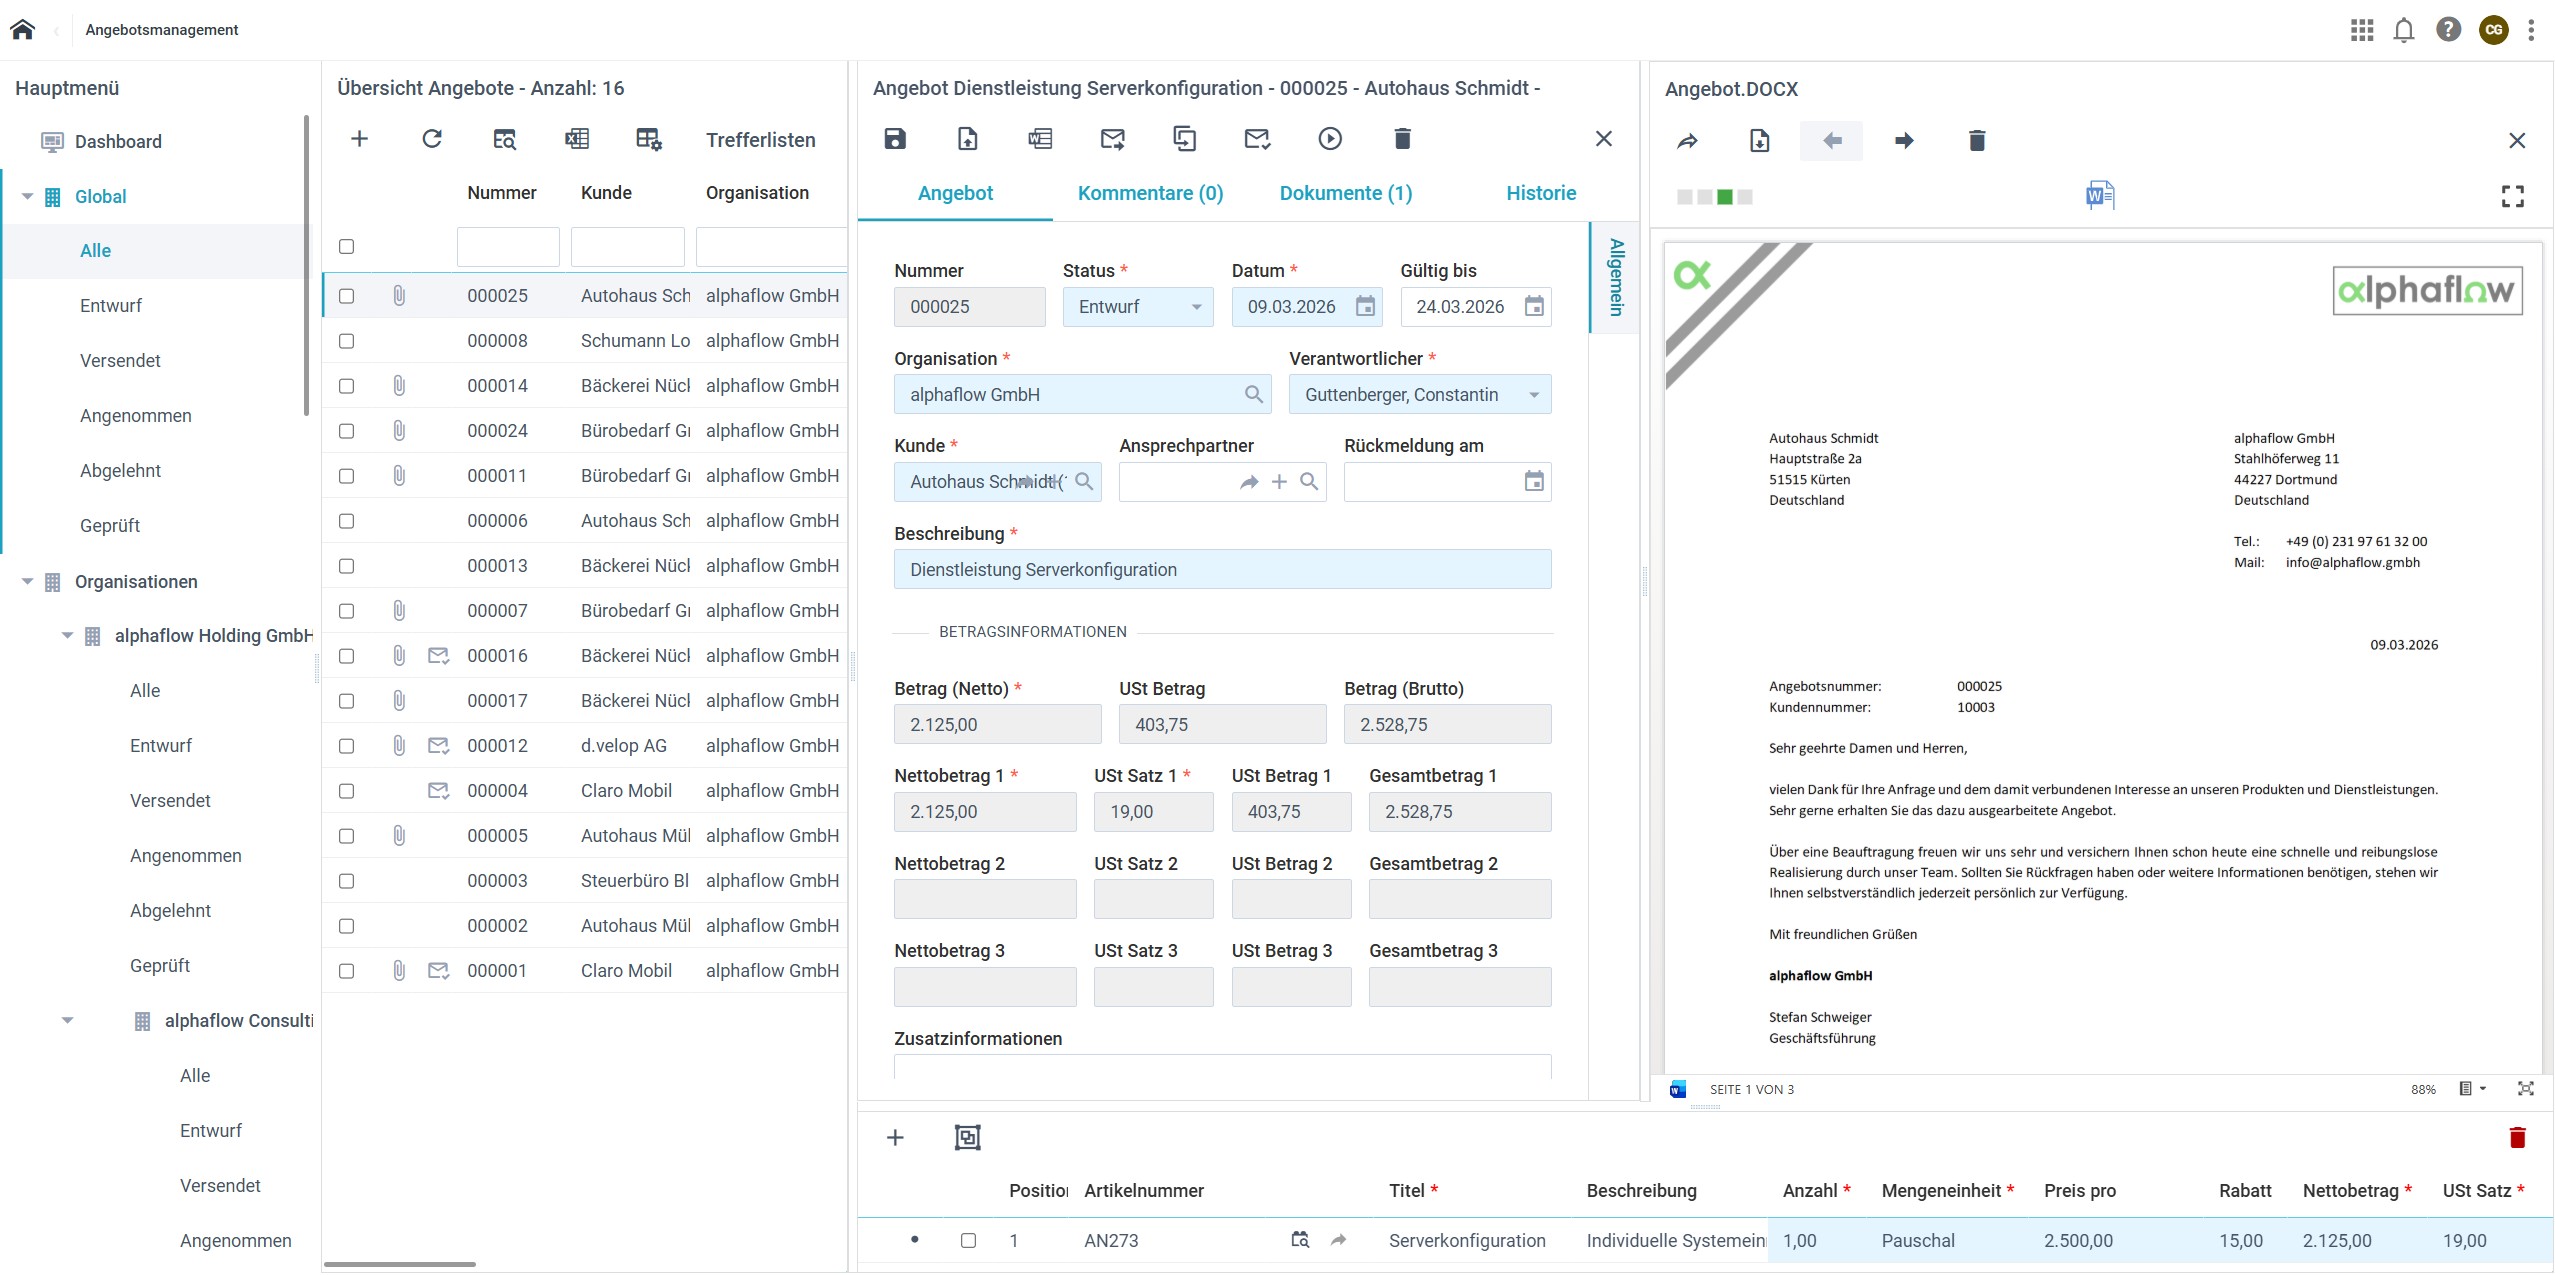Click the home icon in top bar
2555x1275 pixels.
[22, 30]
